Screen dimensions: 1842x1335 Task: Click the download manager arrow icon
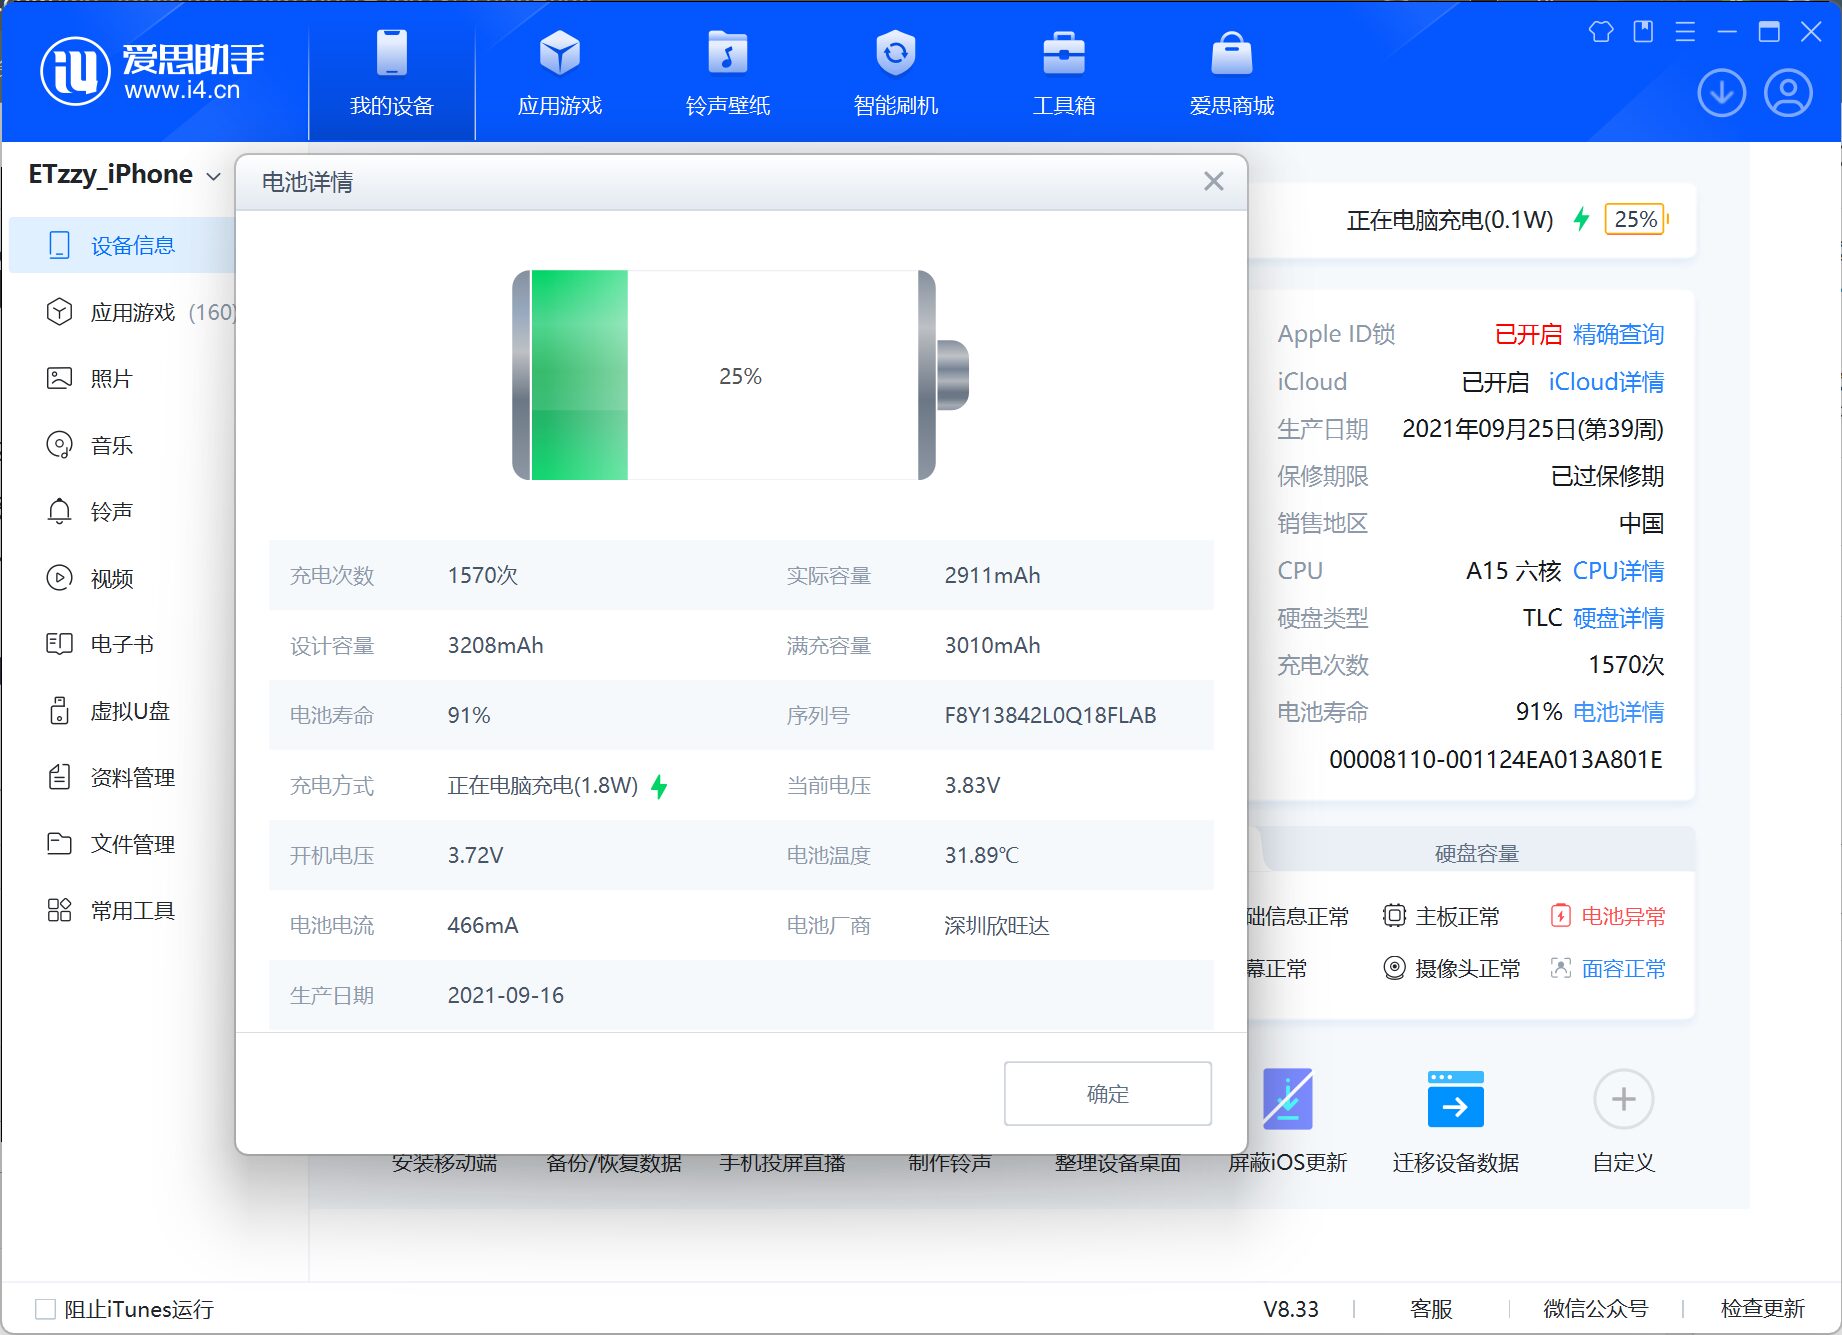[1721, 93]
